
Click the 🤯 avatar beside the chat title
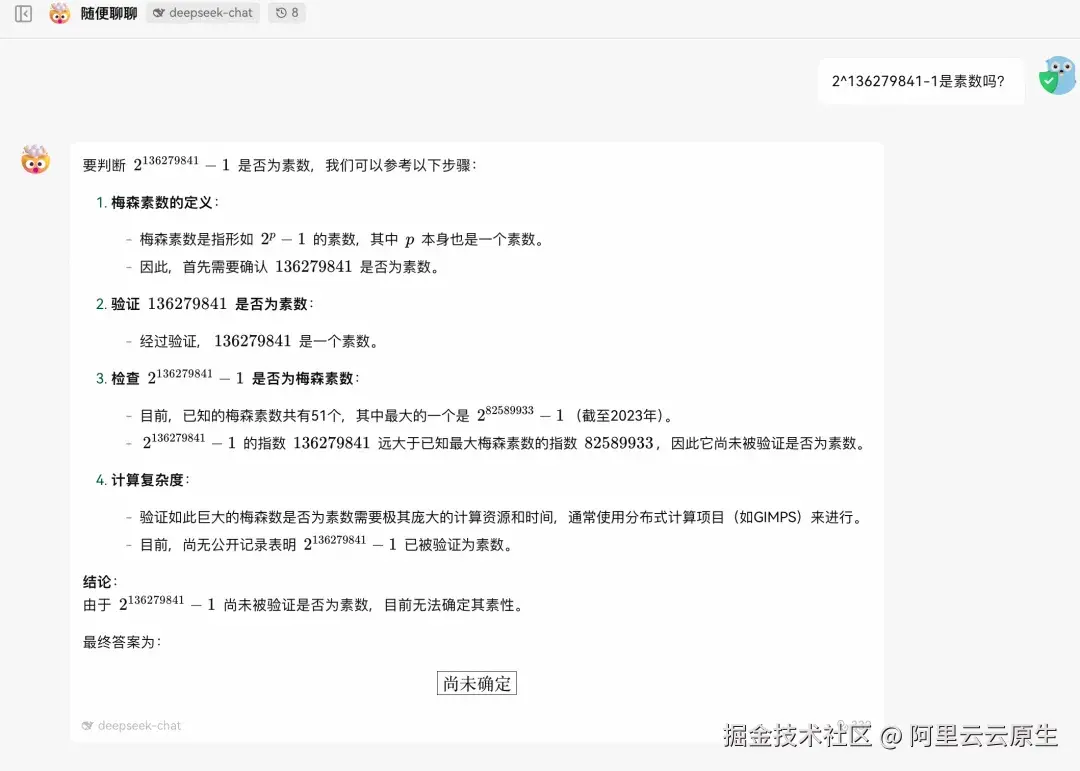[x=59, y=14]
